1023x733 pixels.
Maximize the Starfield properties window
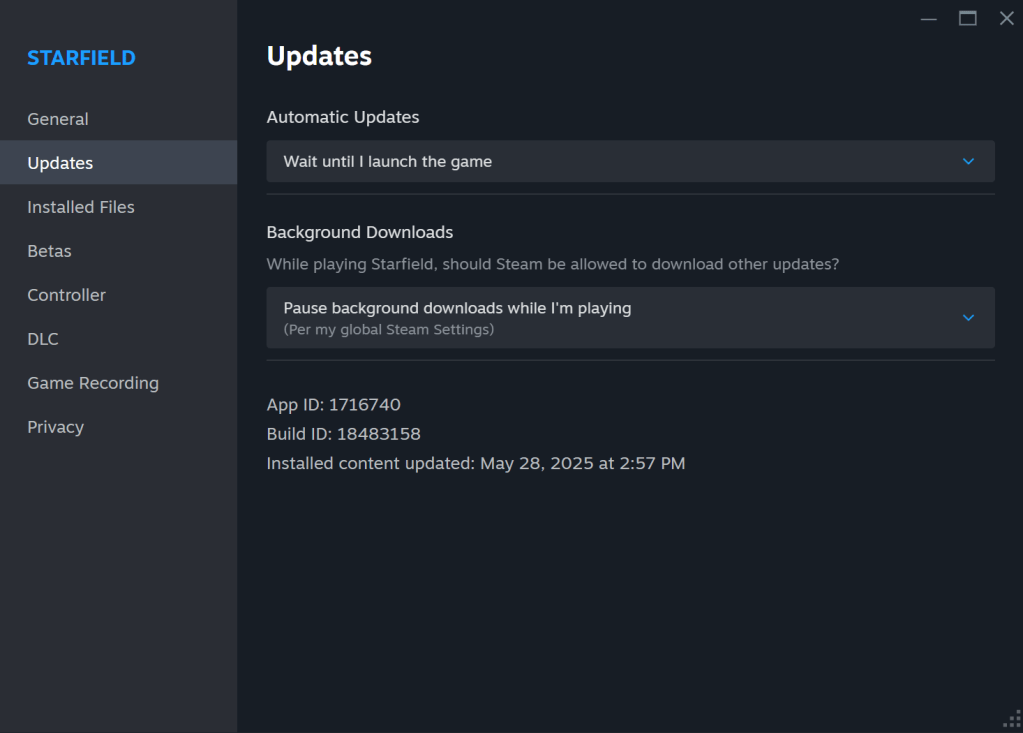[967, 18]
